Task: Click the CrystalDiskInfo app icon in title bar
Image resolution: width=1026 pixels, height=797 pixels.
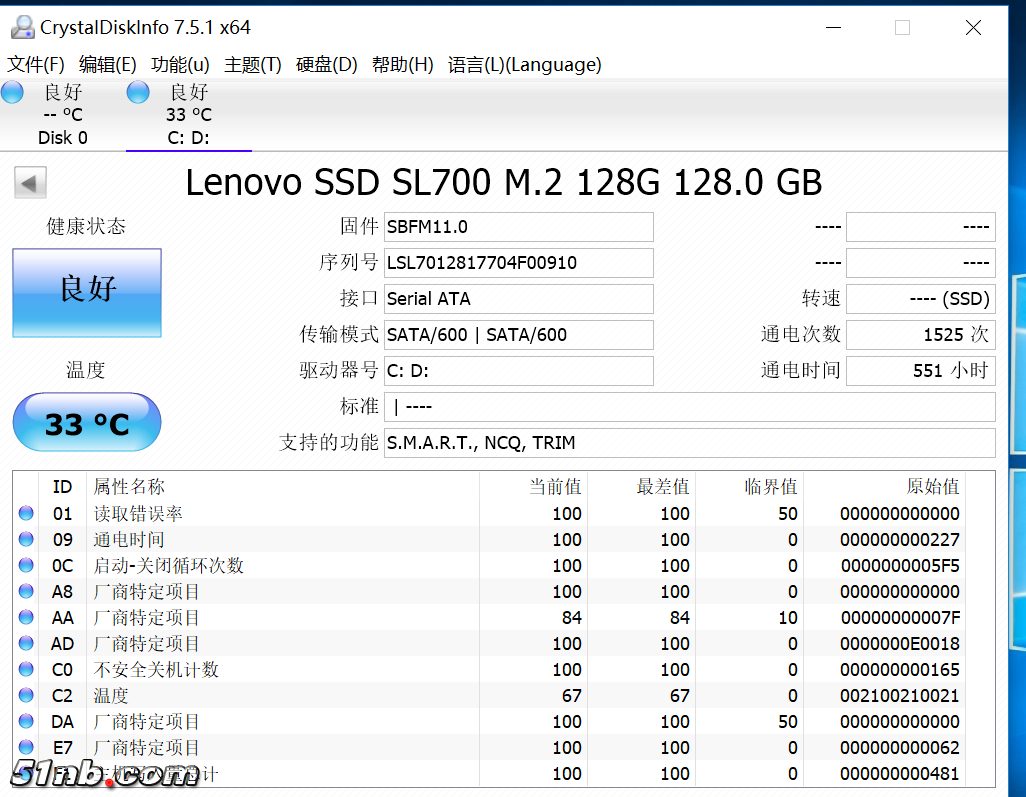Action: pos(20,27)
